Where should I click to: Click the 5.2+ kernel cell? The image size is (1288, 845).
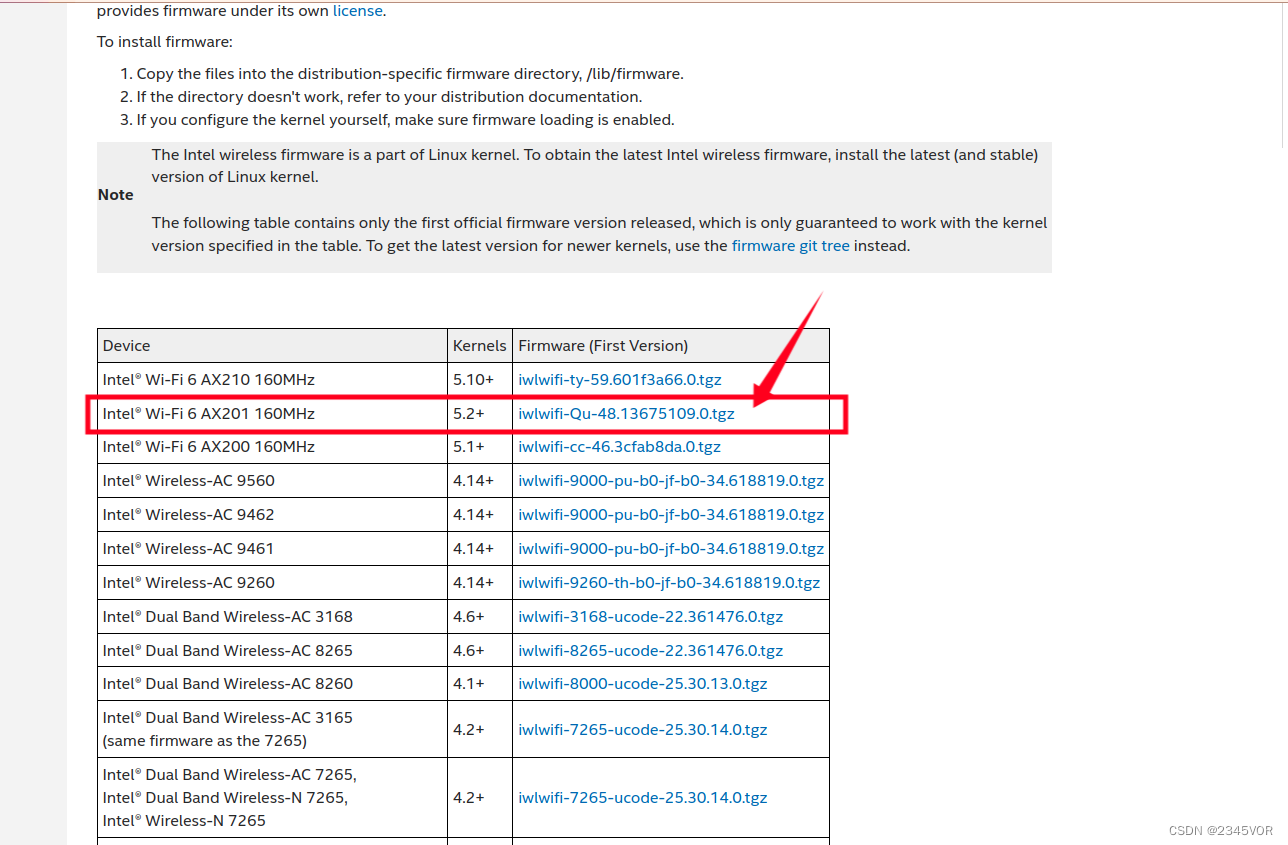click(x=480, y=413)
